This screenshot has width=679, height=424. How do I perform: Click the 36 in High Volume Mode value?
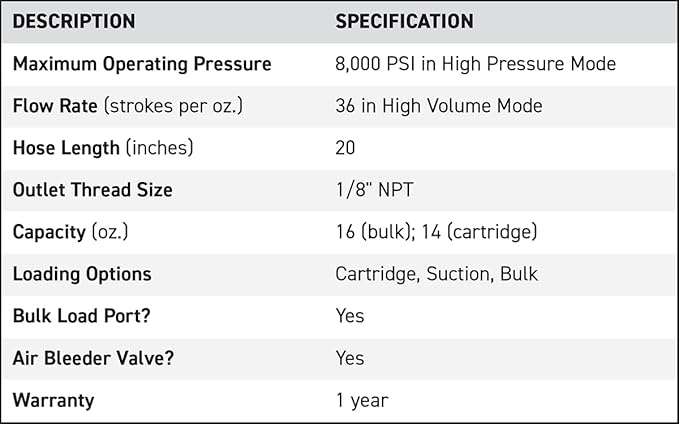tap(439, 106)
